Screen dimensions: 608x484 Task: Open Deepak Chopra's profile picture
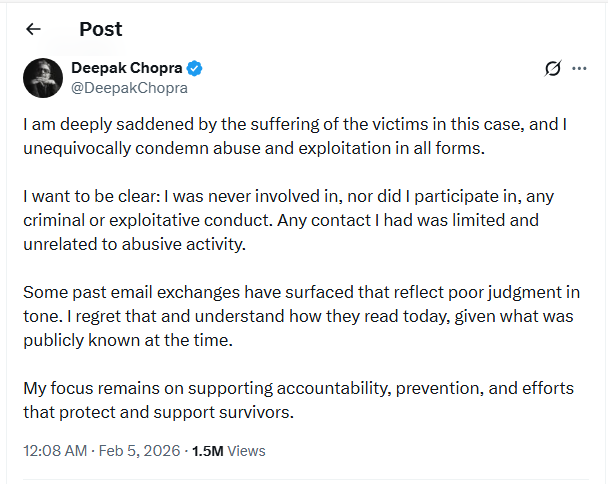(43, 78)
